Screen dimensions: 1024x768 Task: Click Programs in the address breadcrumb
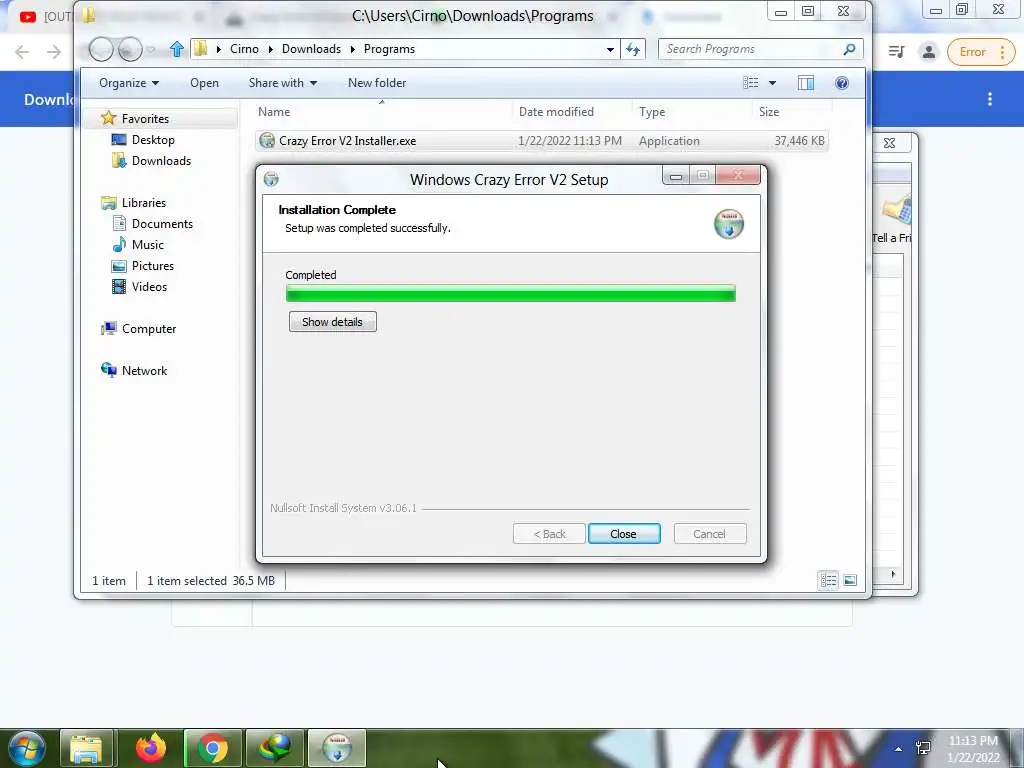(389, 49)
